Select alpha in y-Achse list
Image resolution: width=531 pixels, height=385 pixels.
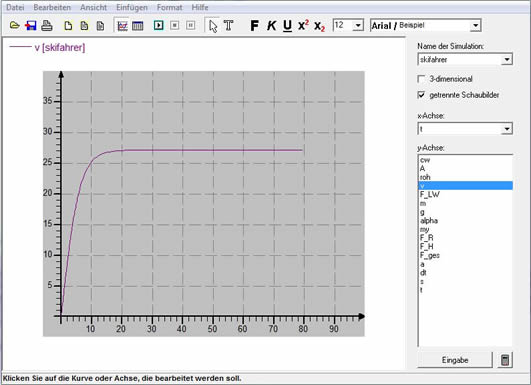click(x=465, y=221)
